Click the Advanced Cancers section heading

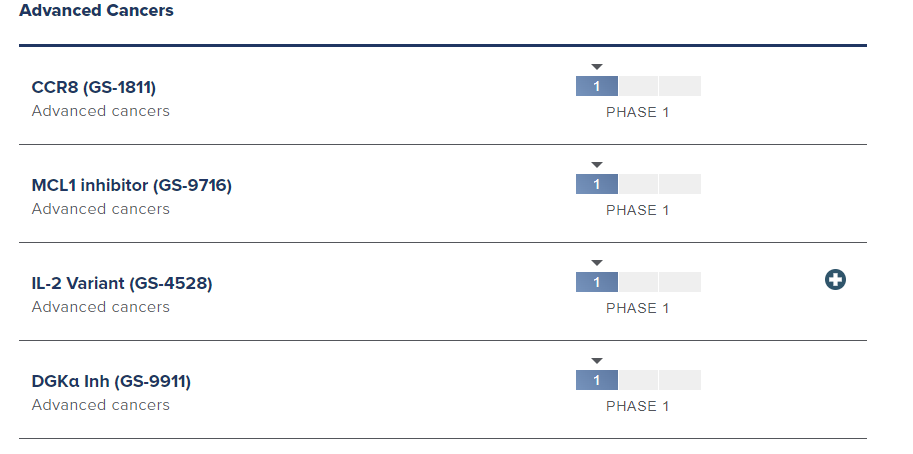pyautogui.click(x=96, y=11)
